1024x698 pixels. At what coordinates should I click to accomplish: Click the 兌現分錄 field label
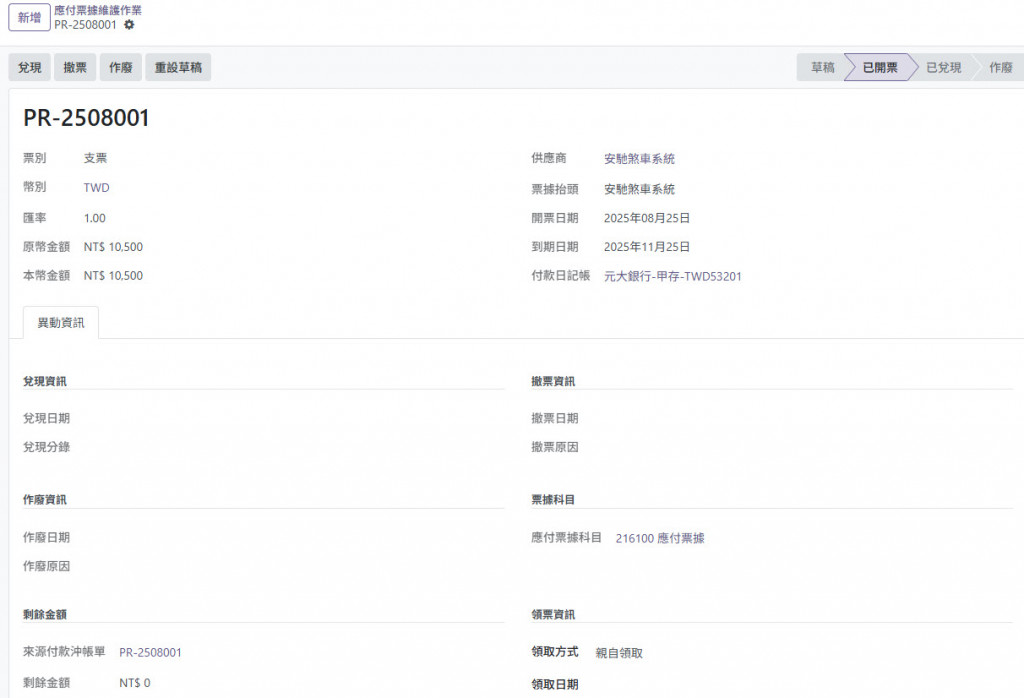click(46, 447)
